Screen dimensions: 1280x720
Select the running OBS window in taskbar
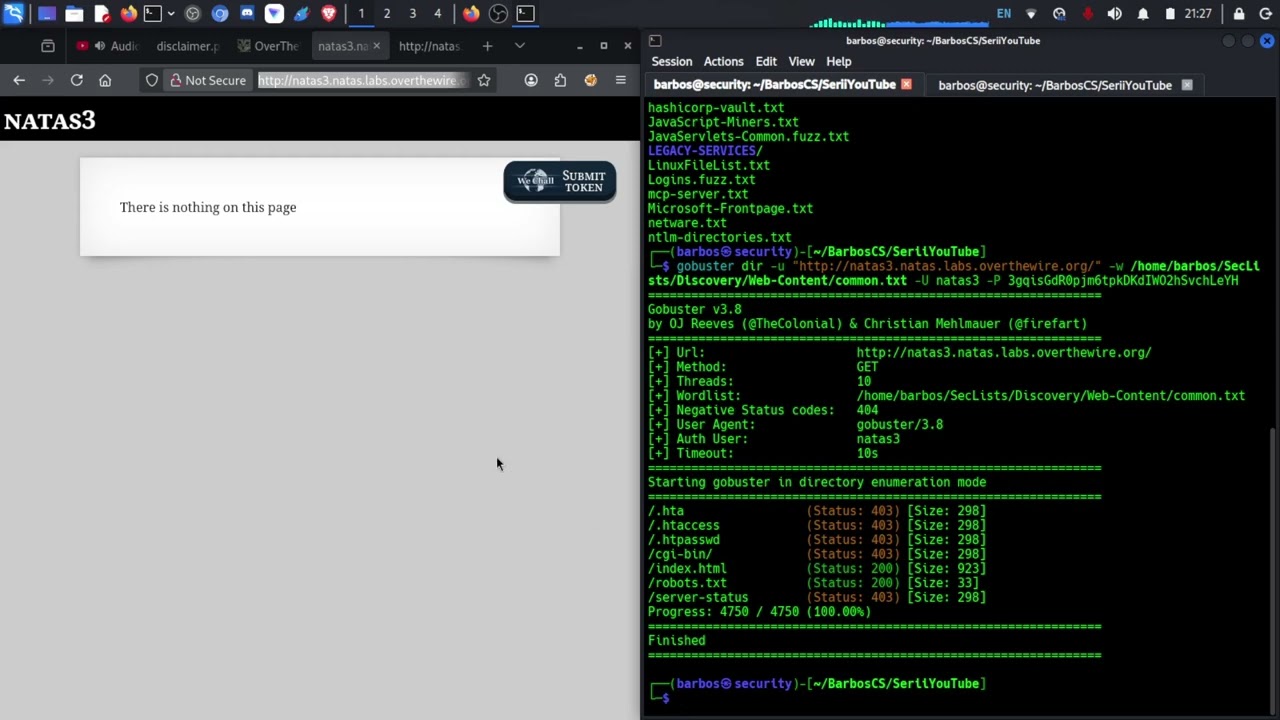pos(498,14)
